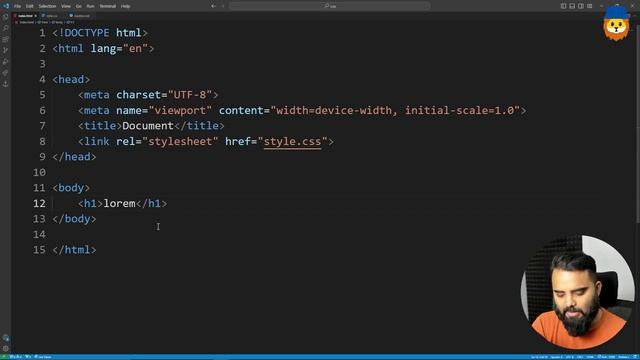Screen dimensions: 640x360
Task: Click line number 12 in the gutter
Action: coord(39,203)
